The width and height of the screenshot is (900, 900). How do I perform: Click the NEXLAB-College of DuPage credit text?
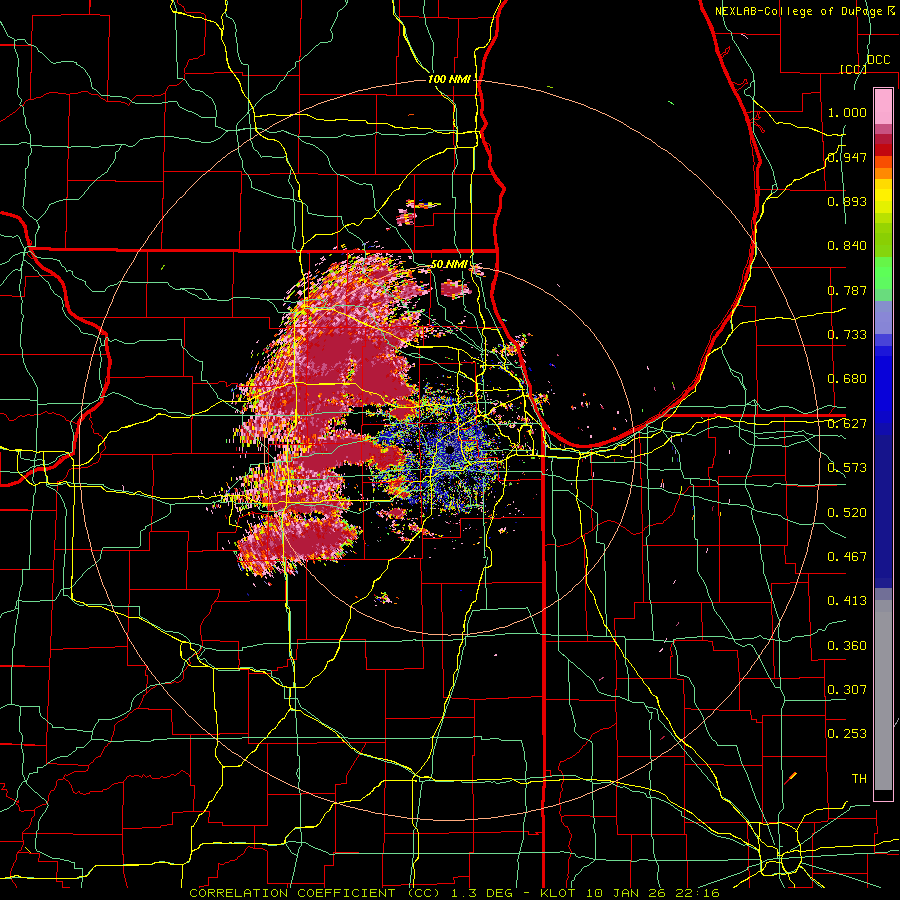point(800,11)
